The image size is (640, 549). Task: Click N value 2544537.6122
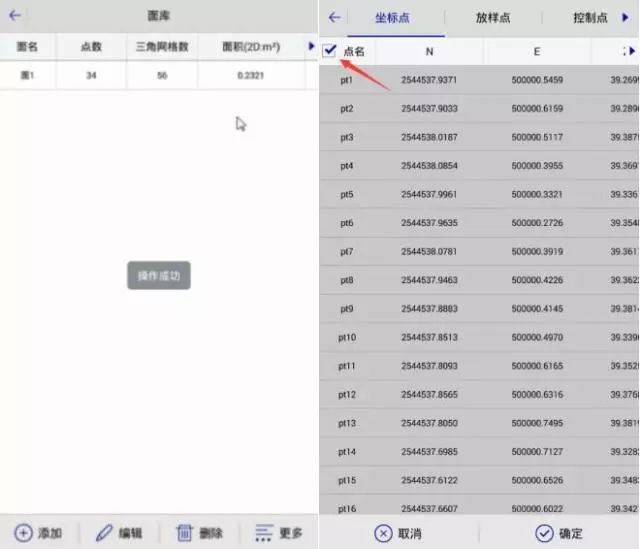tap(429, 480)
